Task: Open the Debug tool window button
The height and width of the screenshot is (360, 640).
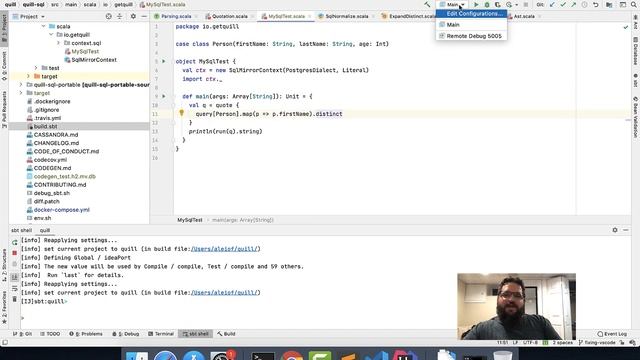Action: pos(126,334)
